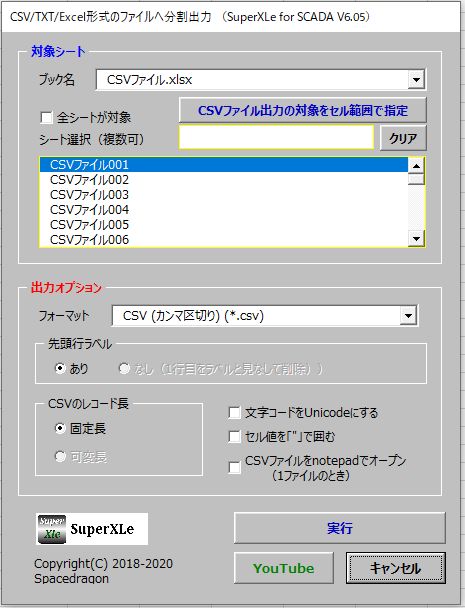Viewport: 465px width, 608px height.
Task: Select CSVファイル004 in the sheet list
Action: [224, 210]
